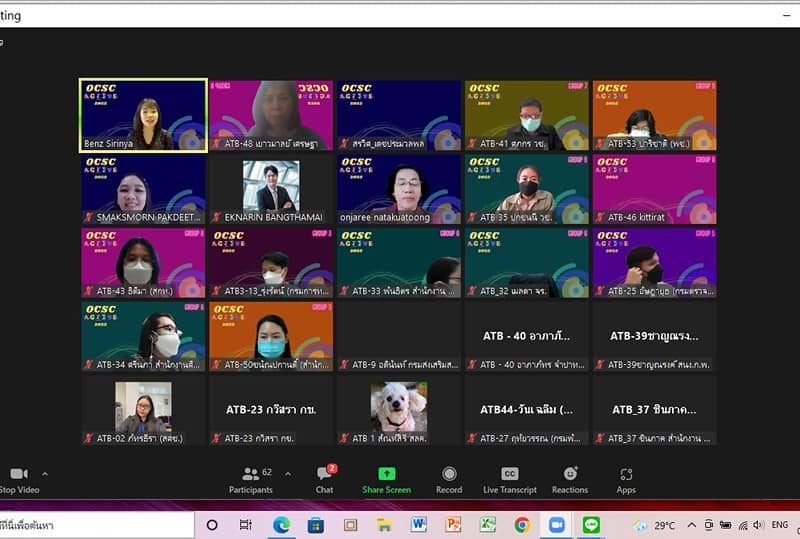Toggle Stop Video camera
This screenshot has width=800, height=539.
(x=18, y=478)
